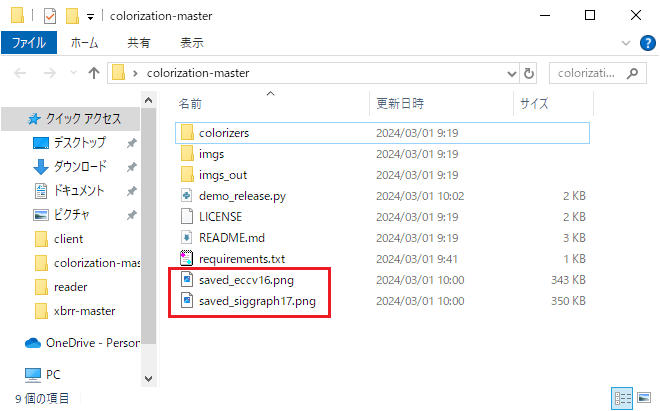This screenshot has width=660, height=411.
Task: Click the navigation pane scrollbar thumb
Action: 148,227
